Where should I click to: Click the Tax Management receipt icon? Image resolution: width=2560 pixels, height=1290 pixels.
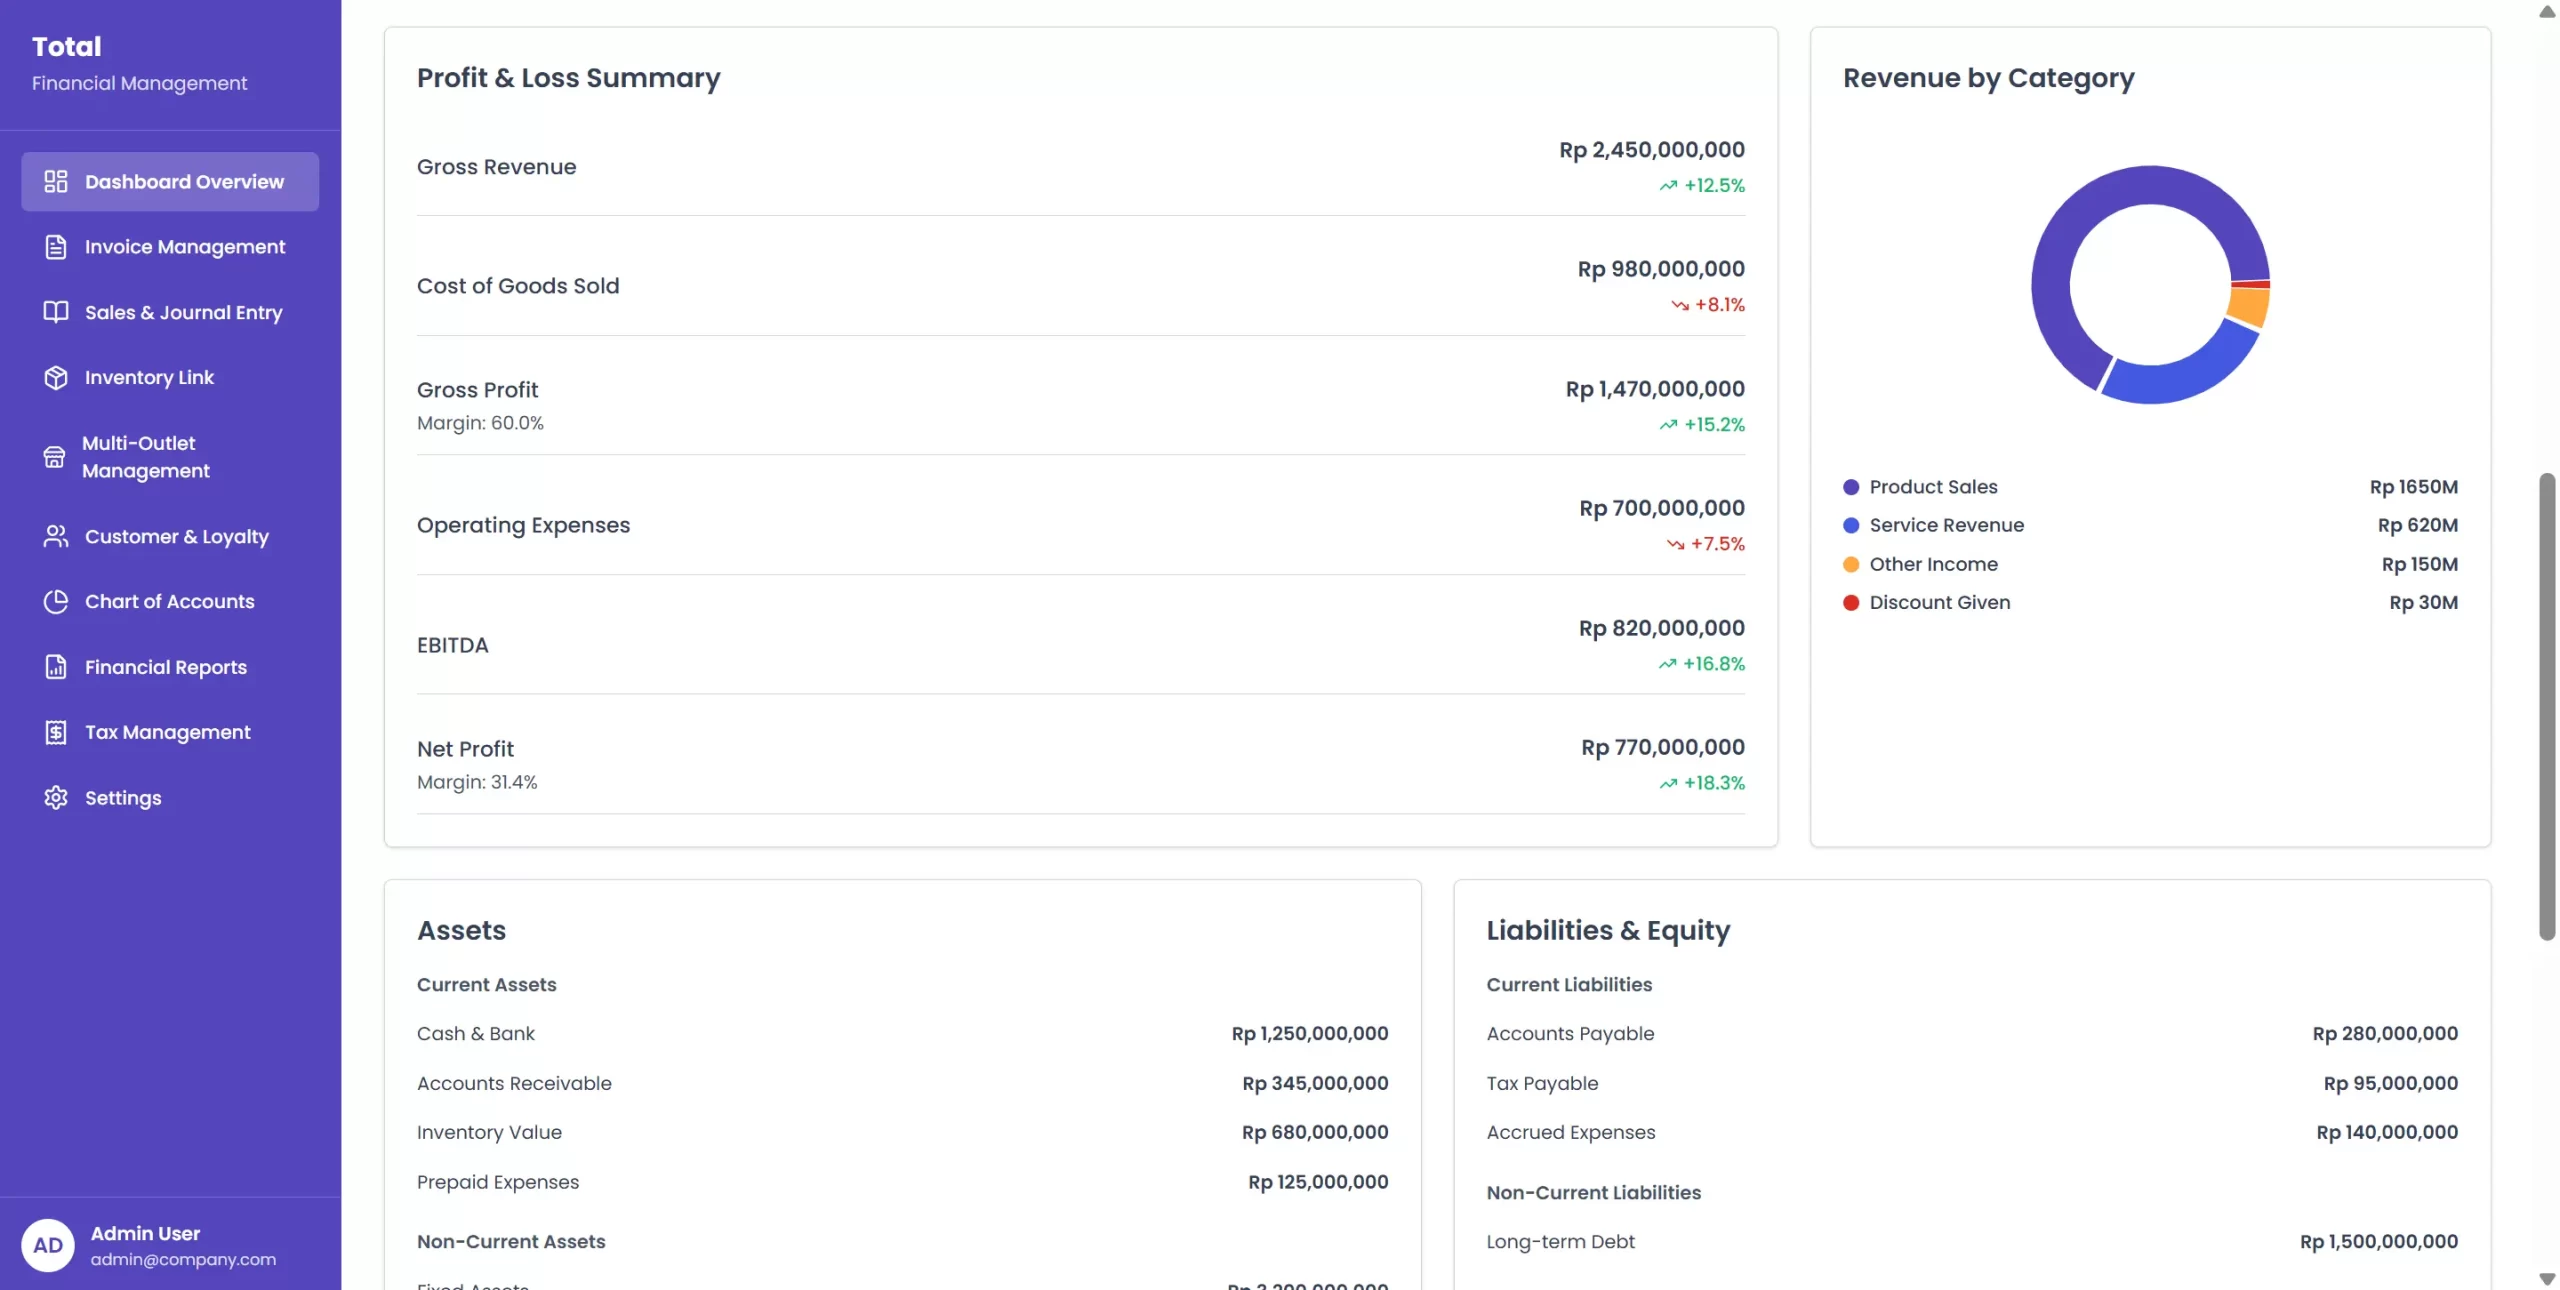(x=56, y=732)
